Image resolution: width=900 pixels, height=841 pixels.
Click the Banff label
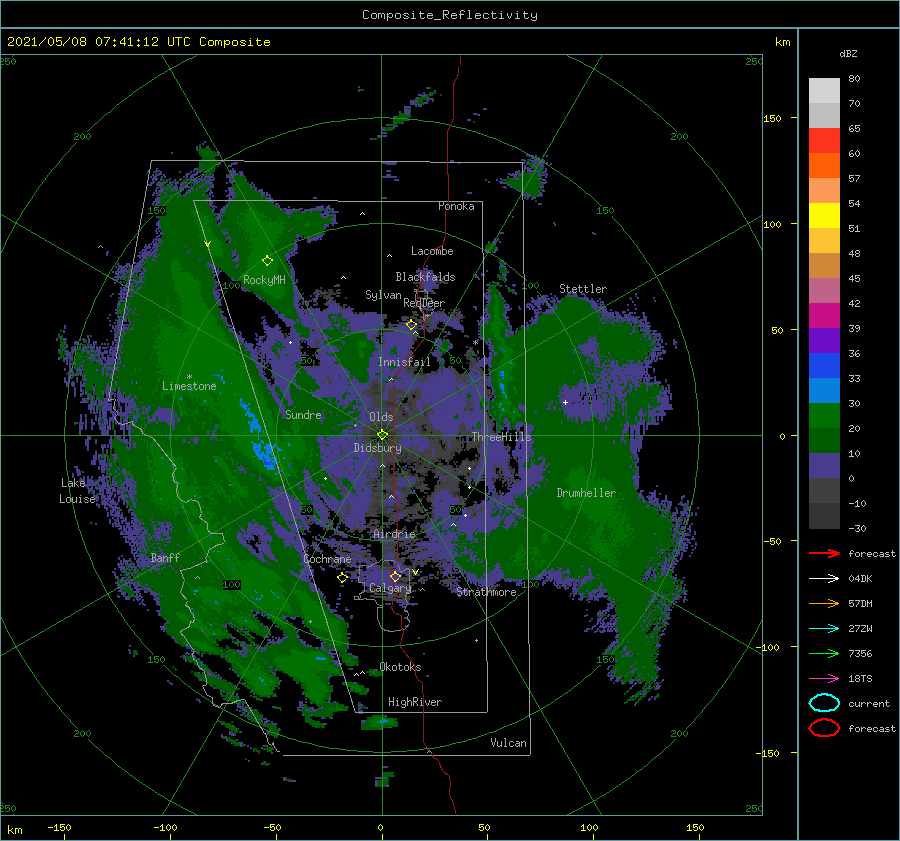coord(165,557)
